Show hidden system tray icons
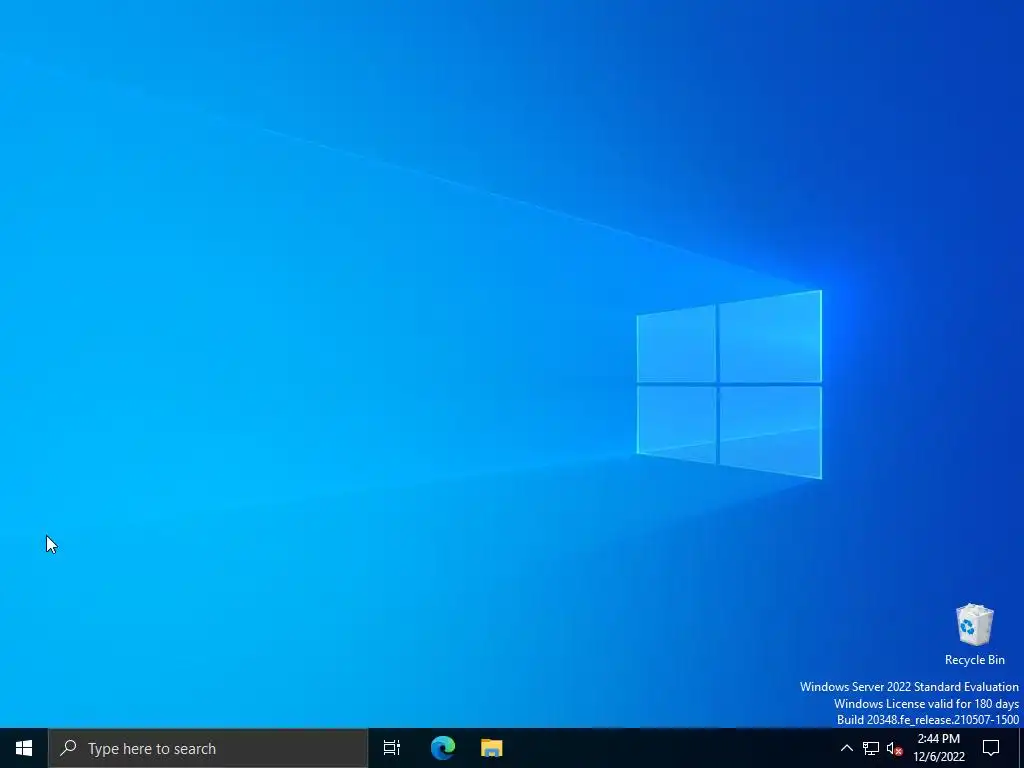Screen dimensions: 1024x768 846,748
